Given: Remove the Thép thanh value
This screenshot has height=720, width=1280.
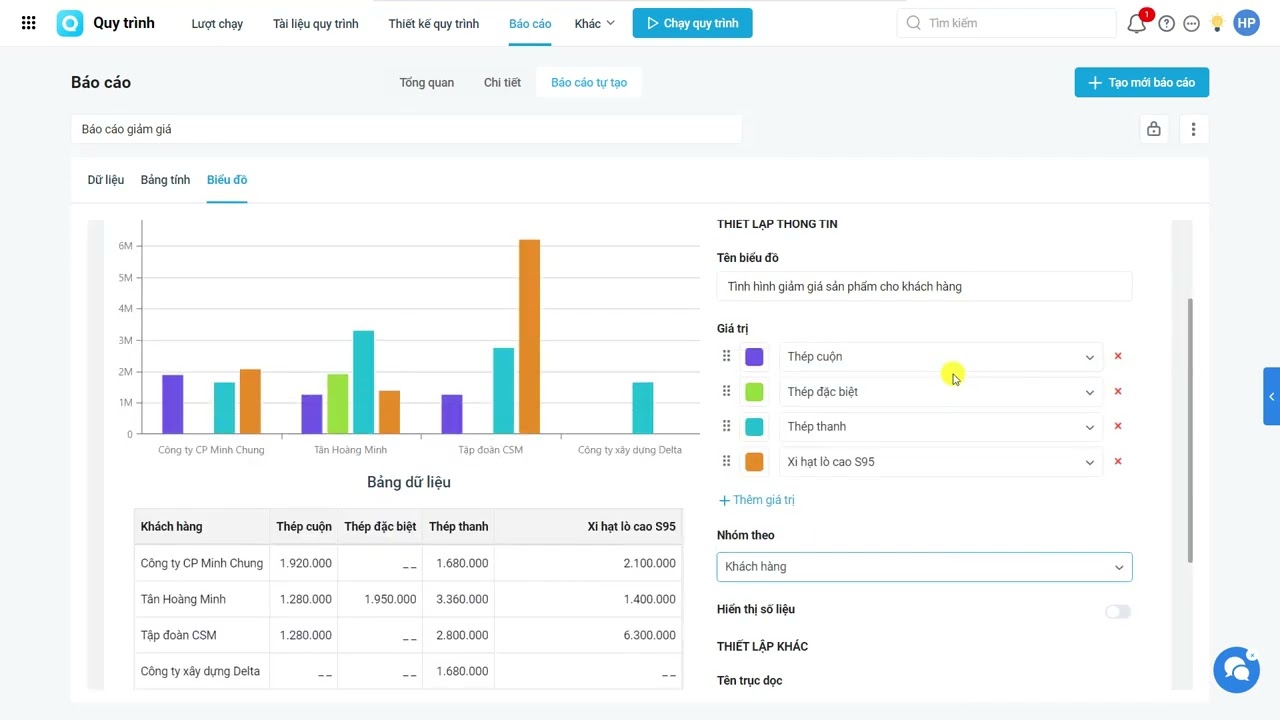Looking at the screenshot, I should pyautogui.click(x=1118, y=426).
